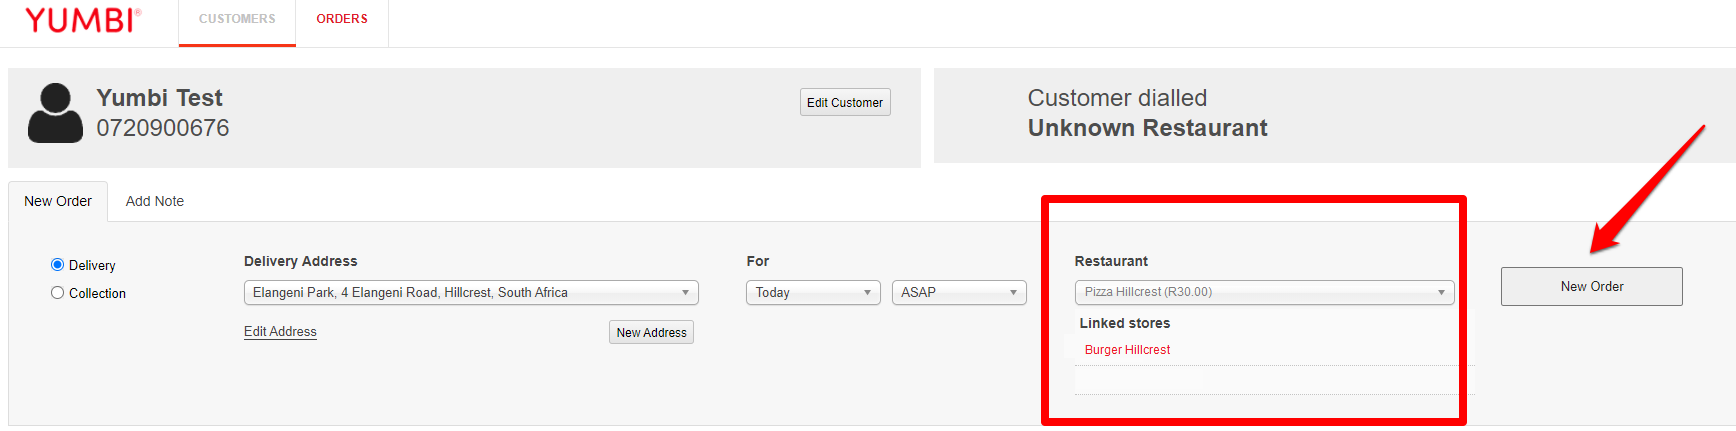Select the Collection radio option
The width and height of the screenshot is (1736, 431).
(57, 293)
